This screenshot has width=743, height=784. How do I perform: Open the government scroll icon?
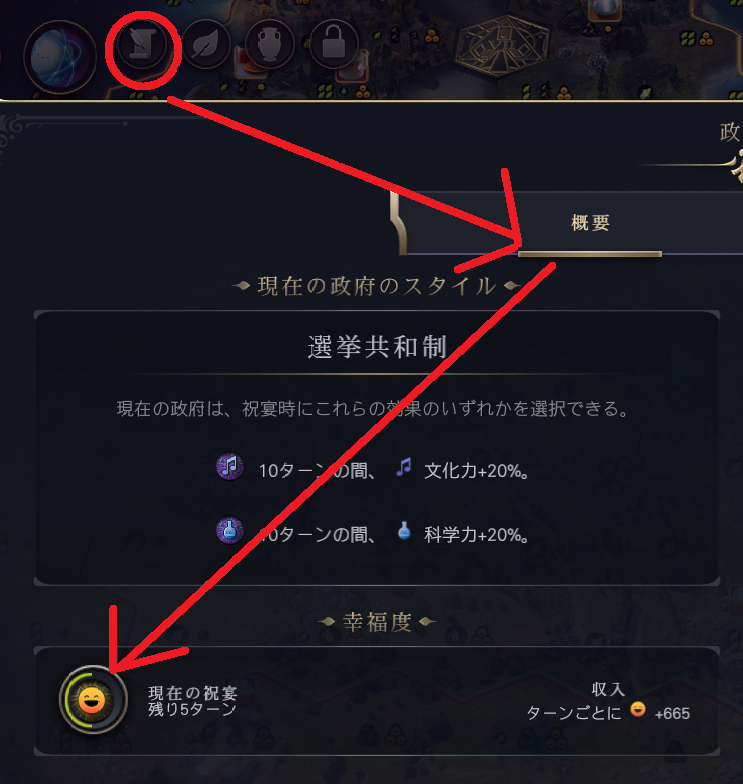[142, 45]
